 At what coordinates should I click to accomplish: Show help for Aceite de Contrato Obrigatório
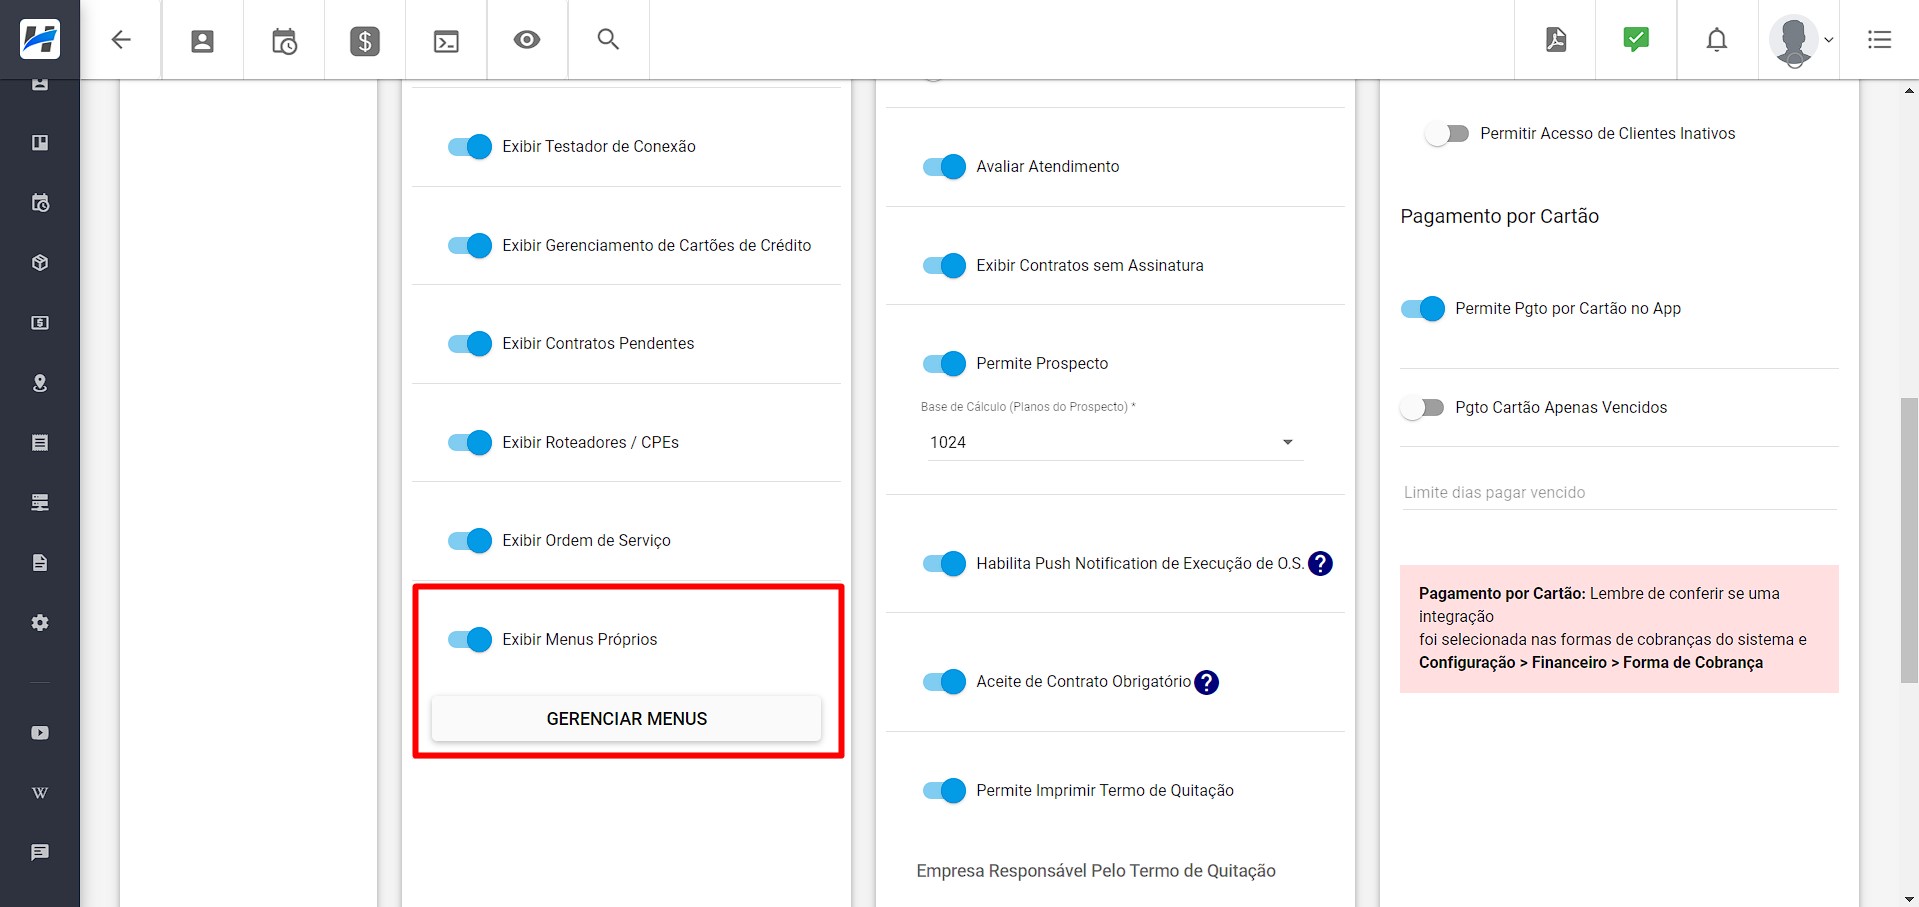(1207, 682)
